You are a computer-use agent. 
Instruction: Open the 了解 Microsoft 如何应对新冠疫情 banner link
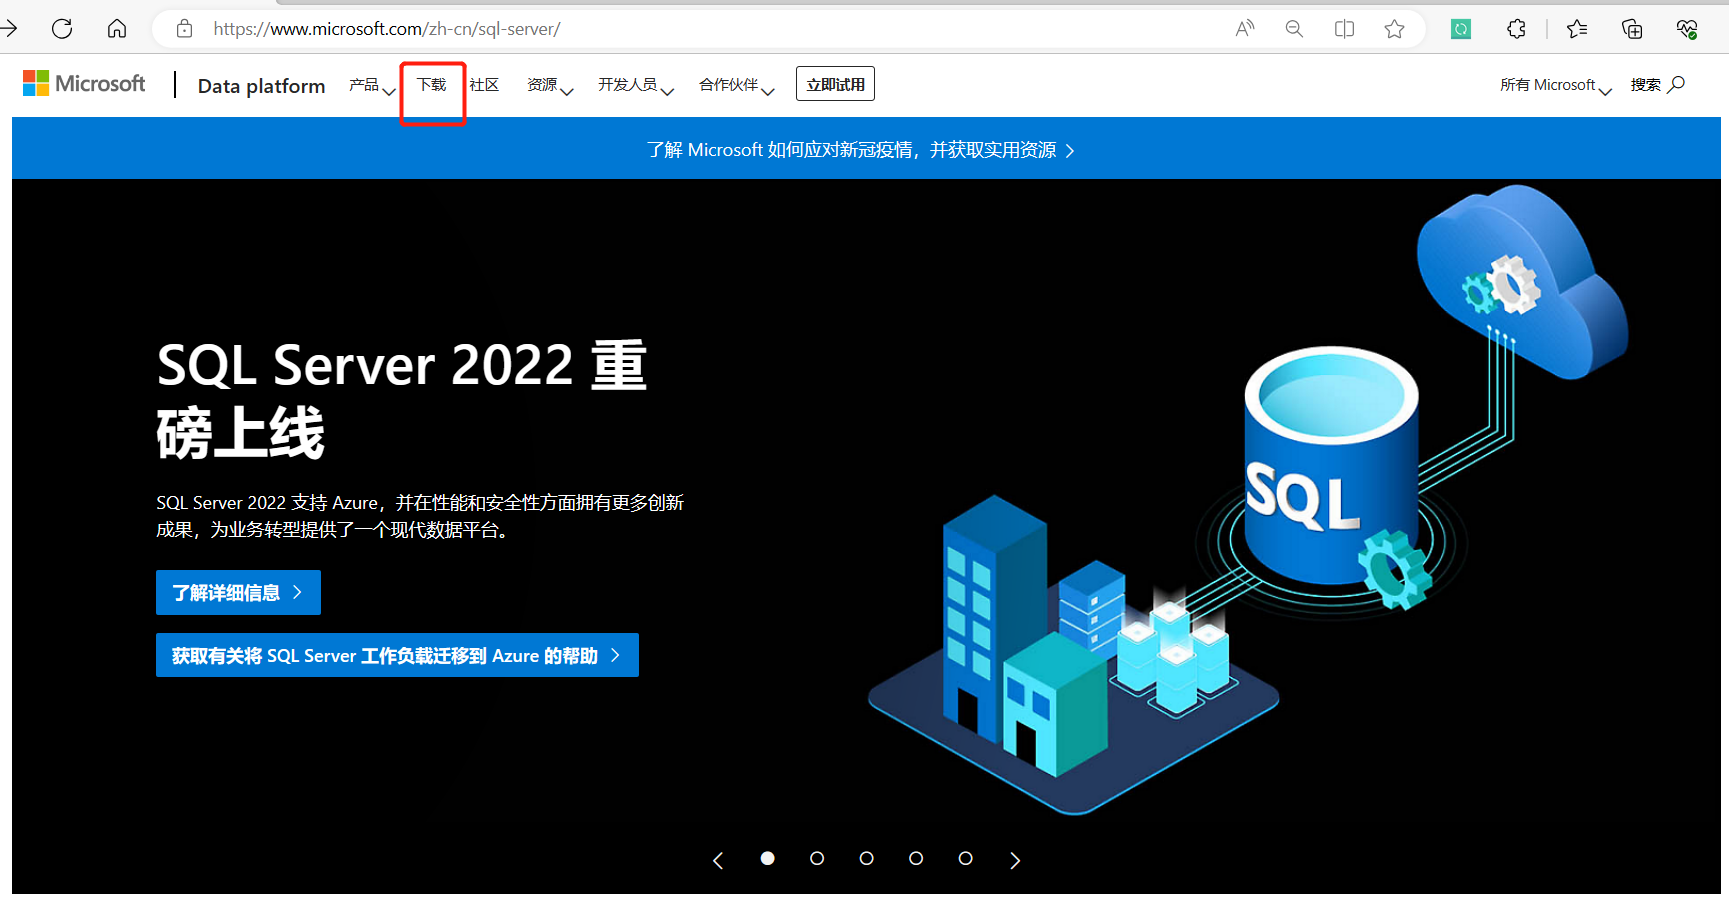[860, 150]
